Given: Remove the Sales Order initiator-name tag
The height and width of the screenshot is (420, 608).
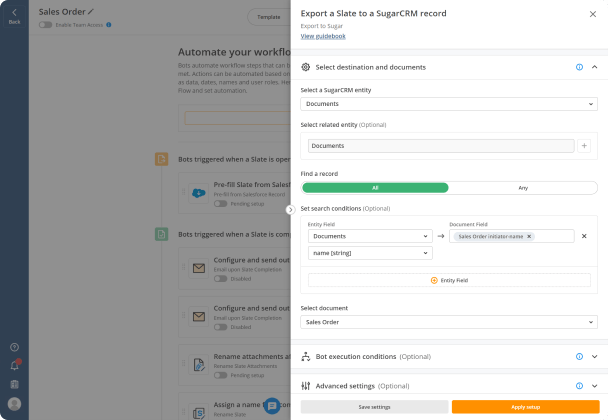Looking at the screenshot, I should (x=529, y=236).
